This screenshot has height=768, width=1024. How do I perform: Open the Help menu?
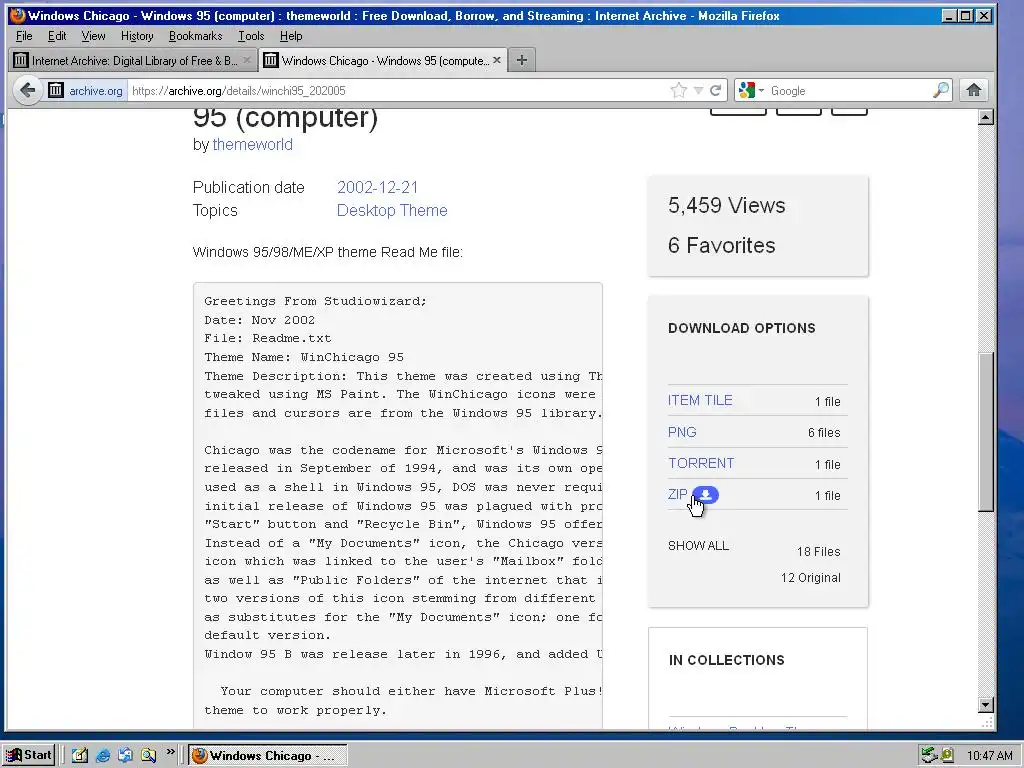pos(291,36)
